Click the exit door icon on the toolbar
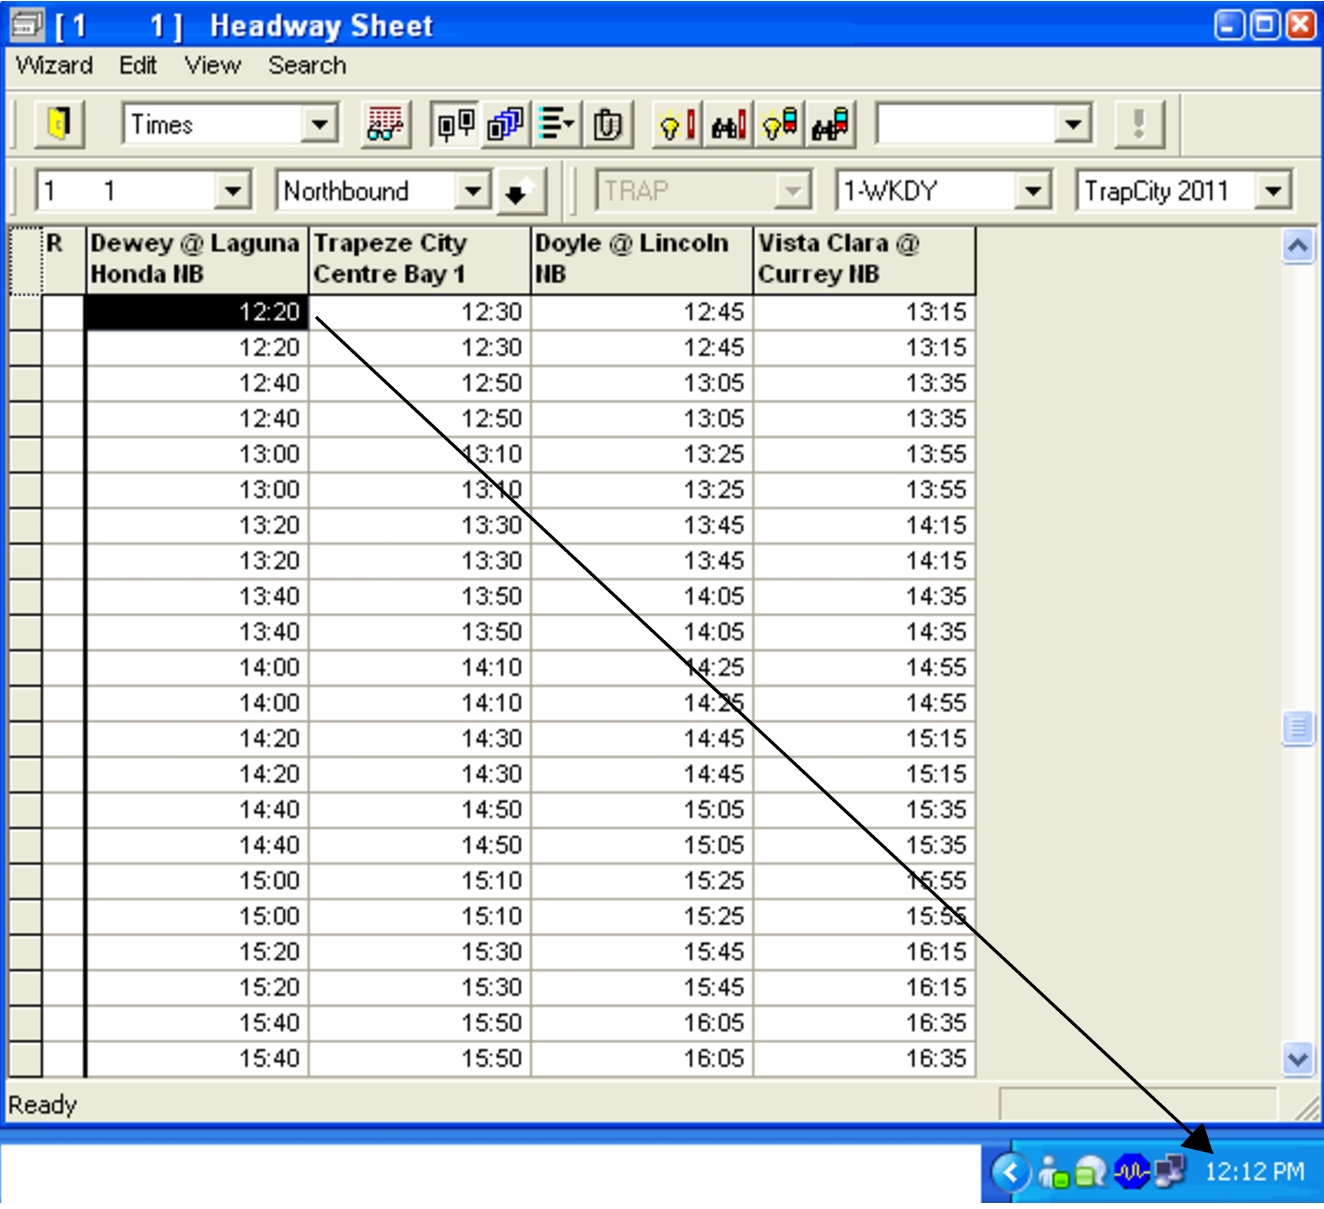The width and height of the screenshot is (1324, 1209). click(58, 124)
